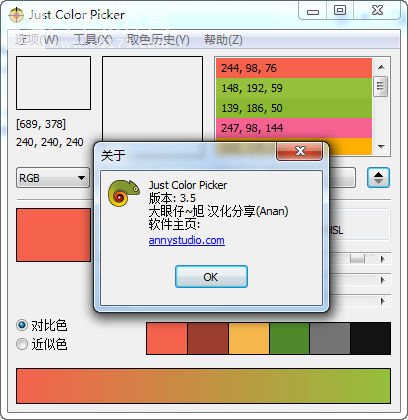Click OK in the About dialog
Image resolution: width=408 pixels, height=420 pixels.
[x=211, y=277]
